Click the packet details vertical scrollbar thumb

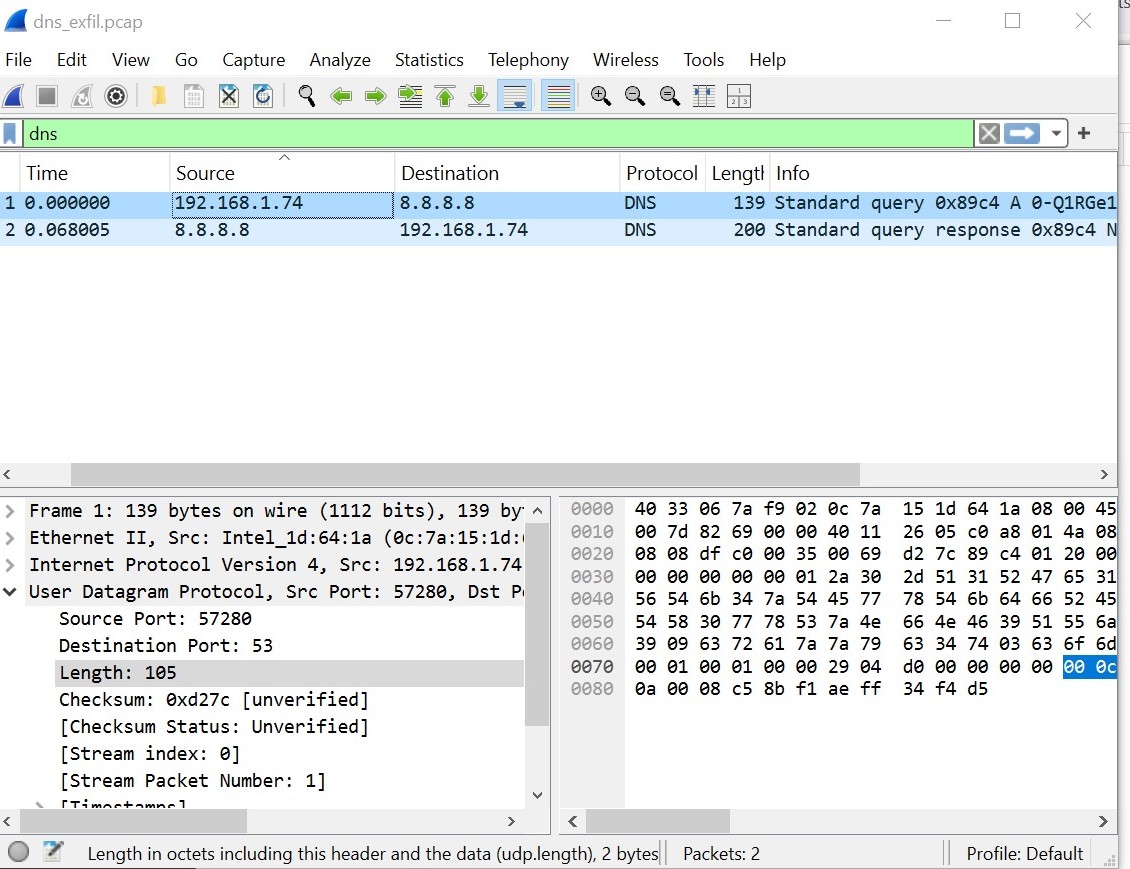pyautogui.click(x=537, y=624)
